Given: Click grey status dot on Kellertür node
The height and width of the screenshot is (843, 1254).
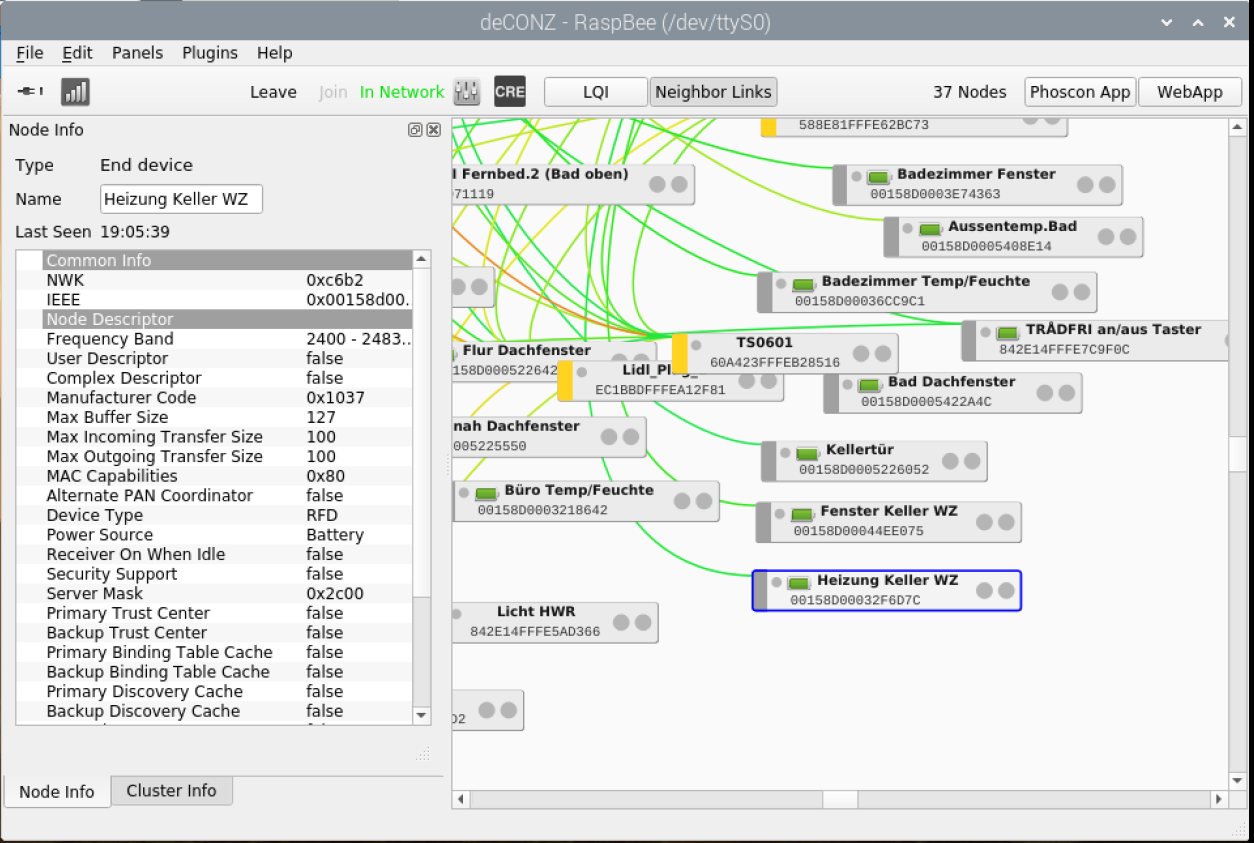Looking at the screenshot, I should pyautogui.click(x=784, y=452).
